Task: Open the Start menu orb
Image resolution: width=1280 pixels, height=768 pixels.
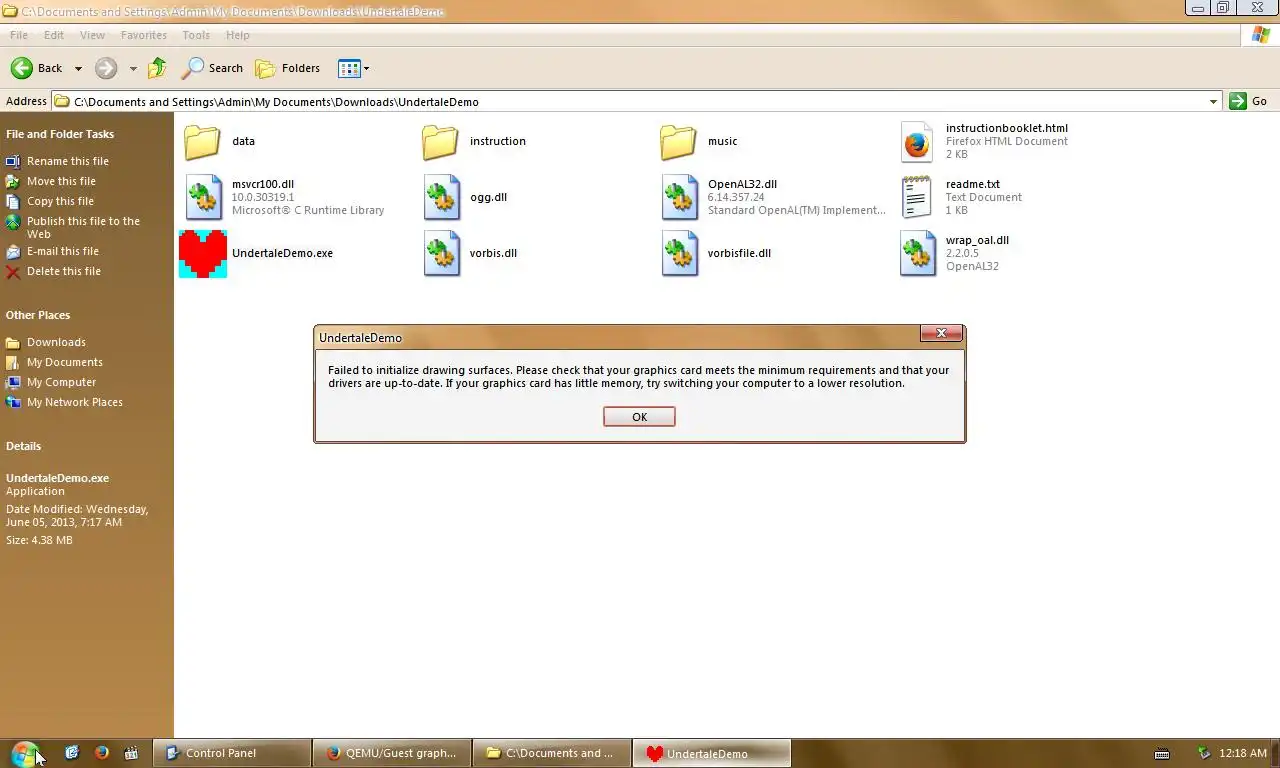Action: [x=24, y=753]
